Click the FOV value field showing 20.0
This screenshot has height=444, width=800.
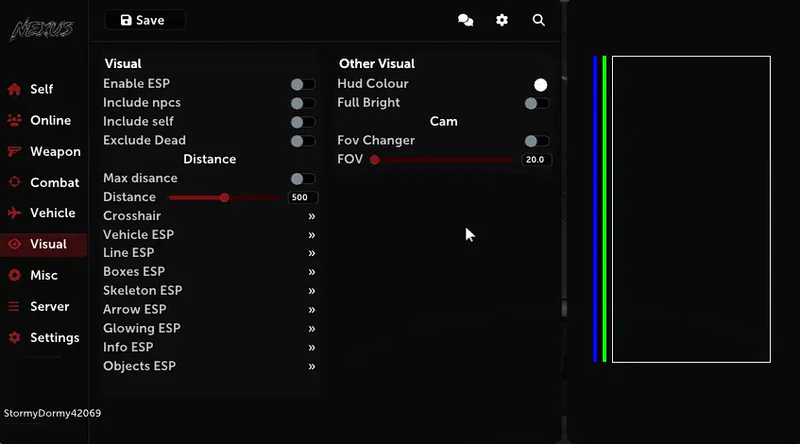pyautogui.click(x=535, y=160)
